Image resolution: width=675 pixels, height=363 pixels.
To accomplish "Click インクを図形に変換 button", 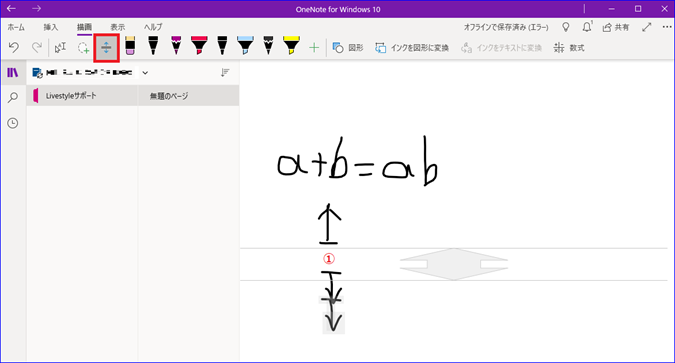I will tap(412, 48).
